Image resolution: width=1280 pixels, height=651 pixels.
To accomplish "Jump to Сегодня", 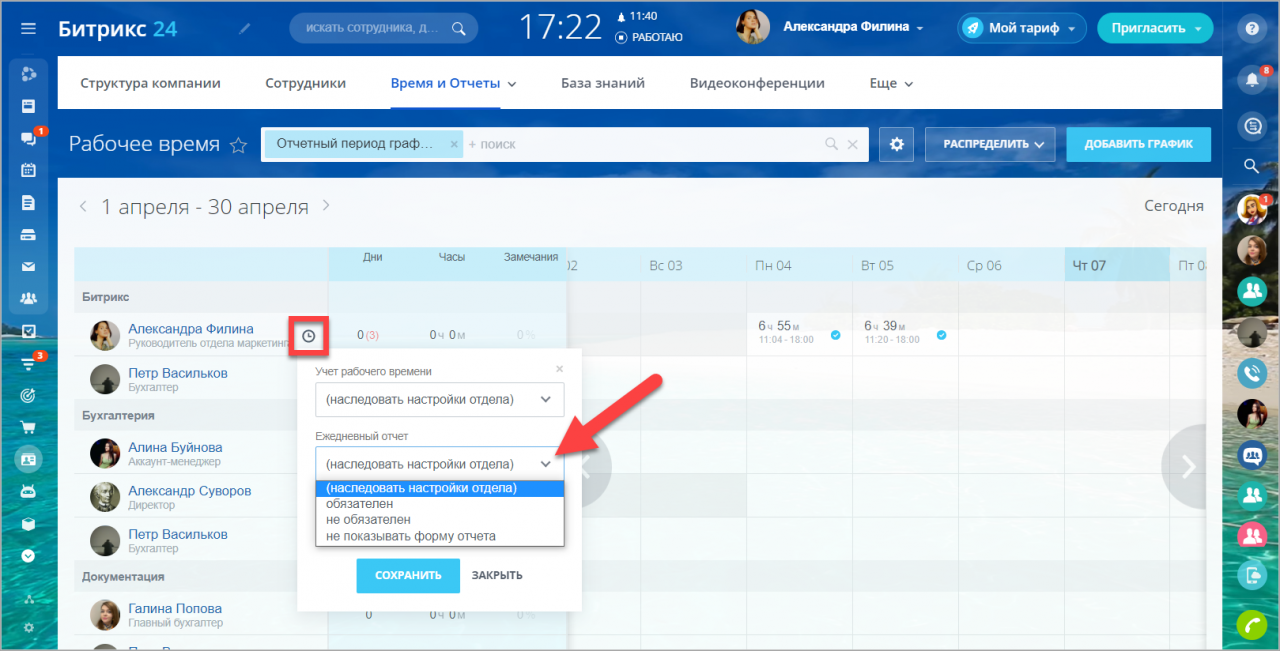I will click(x=1174, y=206).
